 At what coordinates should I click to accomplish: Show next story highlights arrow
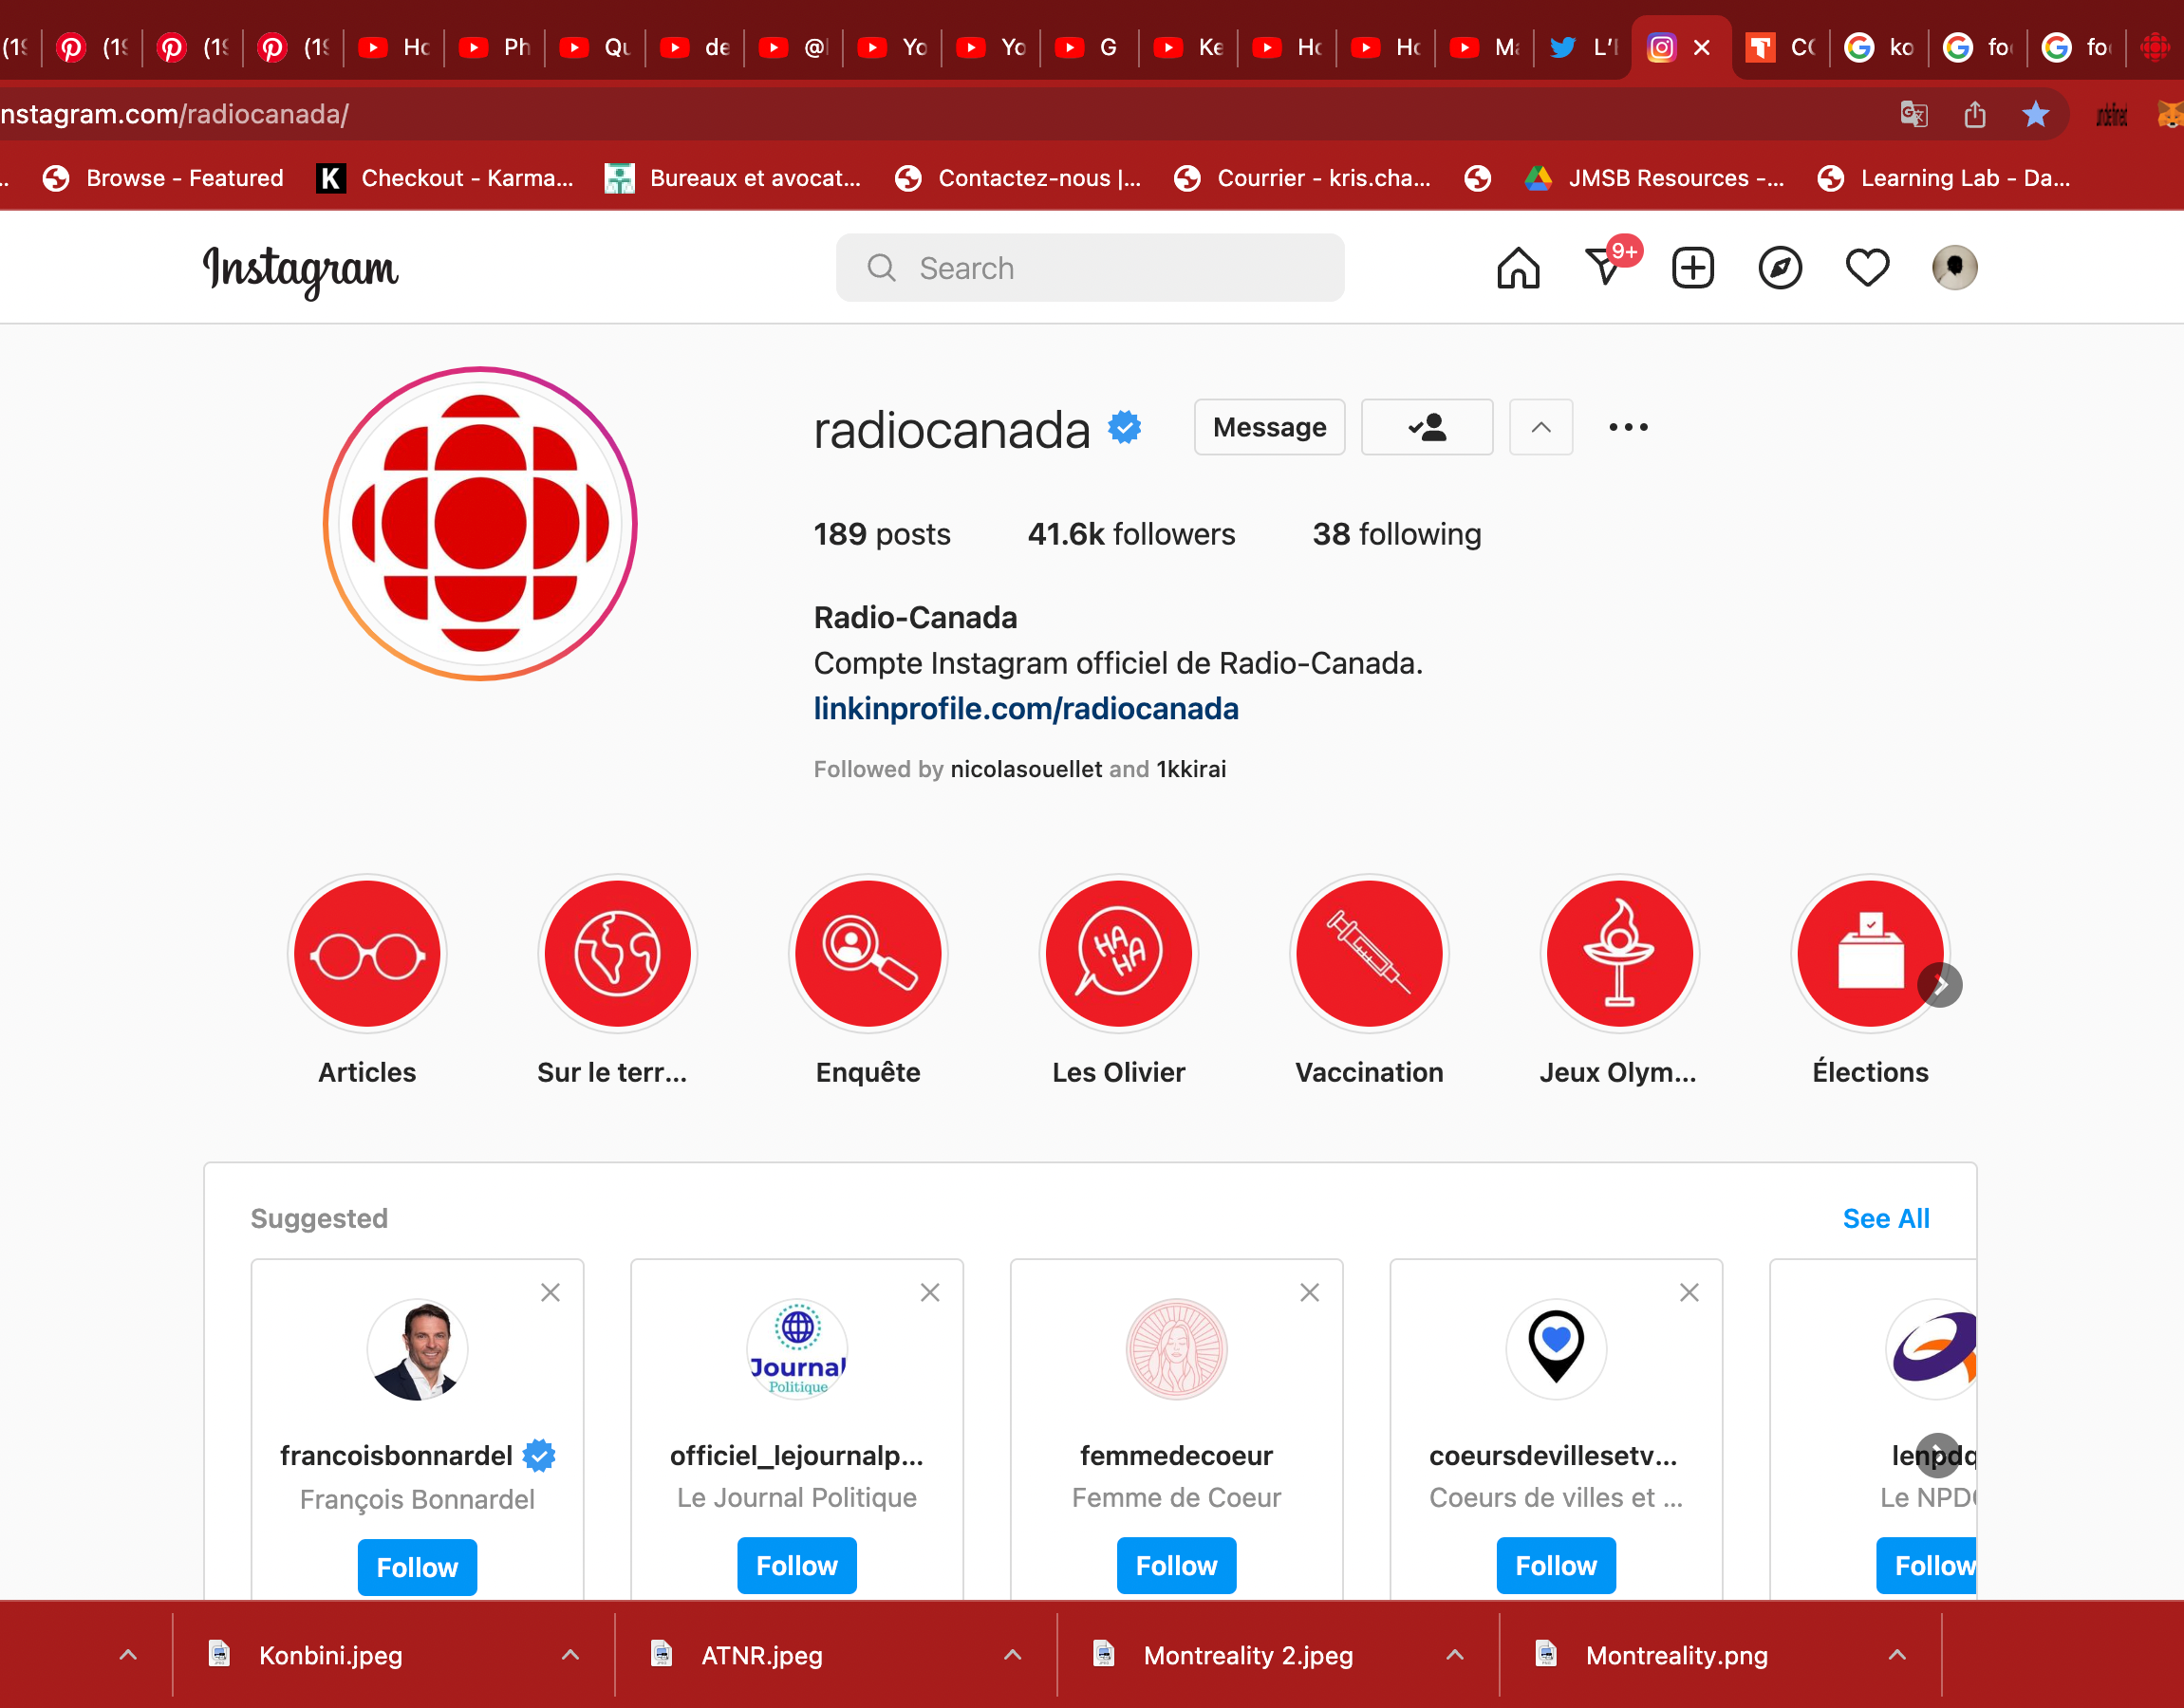point(1940,985)
